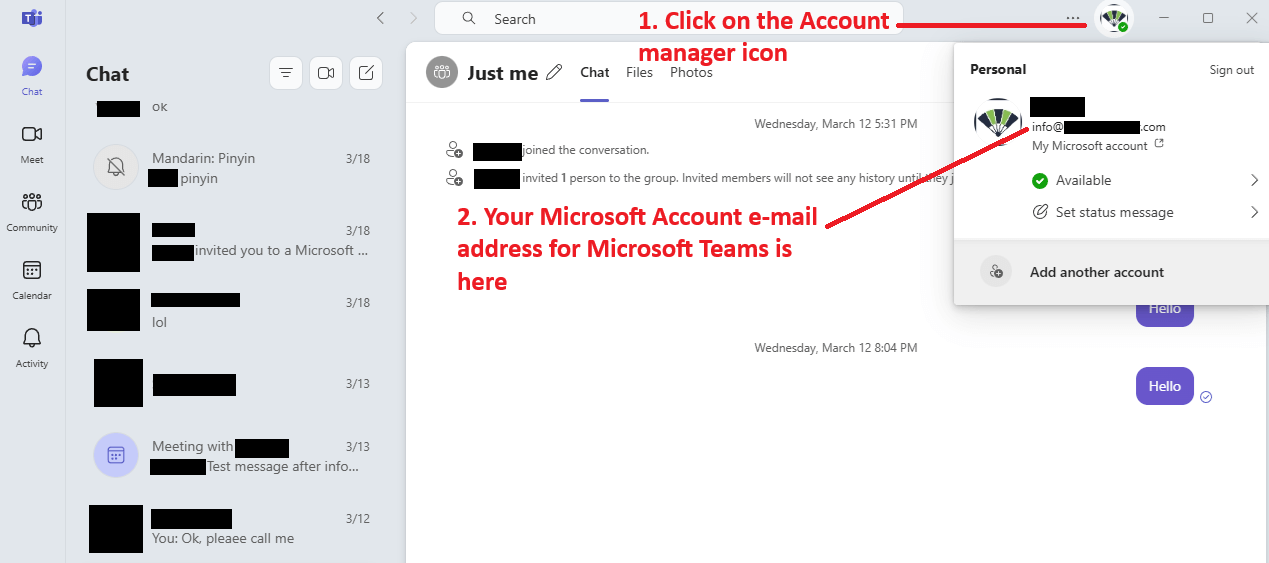This screenshot has height=563, width=1269.
Task: Go back with the left arrow
Action: point(380,18)
